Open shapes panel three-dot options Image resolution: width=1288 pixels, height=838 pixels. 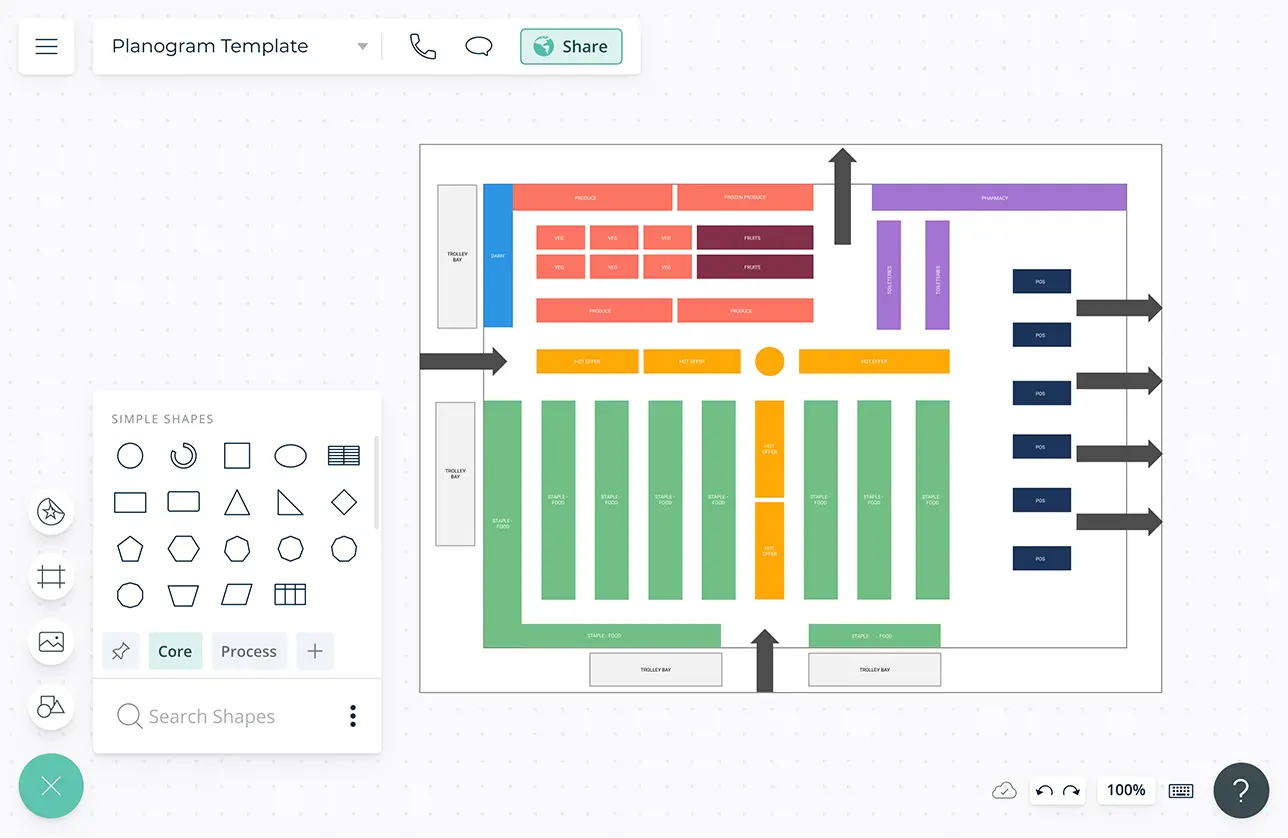tap(353, 716)
